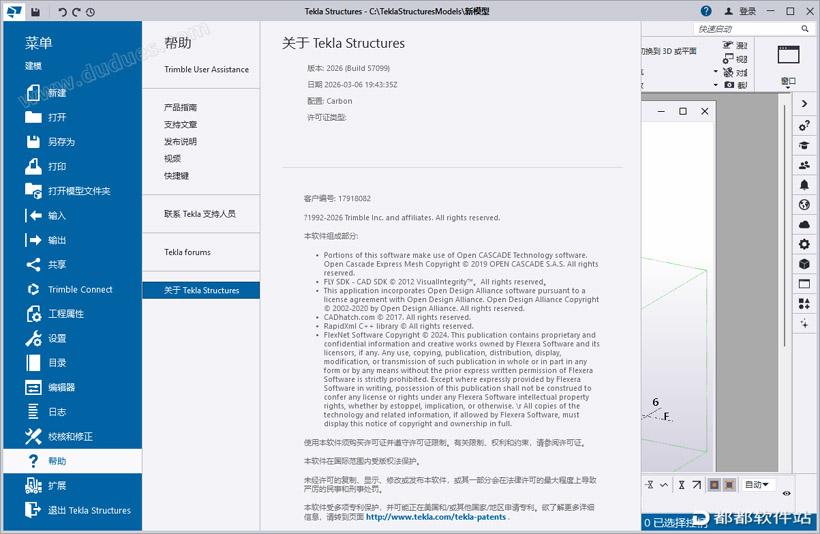820x534 pixels.
Task: Open 编辑器 editors menu entry
Action: pyautogui.click(x=73, y=388)
